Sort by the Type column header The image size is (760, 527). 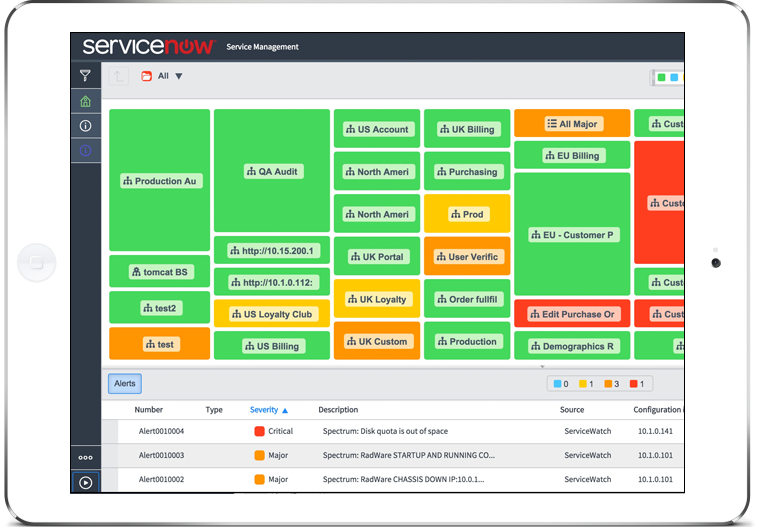pos(214,410)
